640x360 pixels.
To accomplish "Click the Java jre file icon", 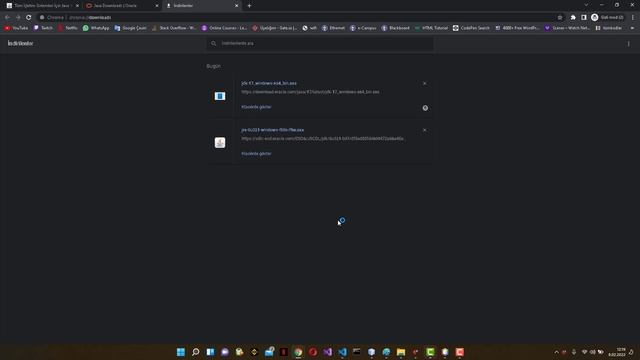I will [220, 142].
